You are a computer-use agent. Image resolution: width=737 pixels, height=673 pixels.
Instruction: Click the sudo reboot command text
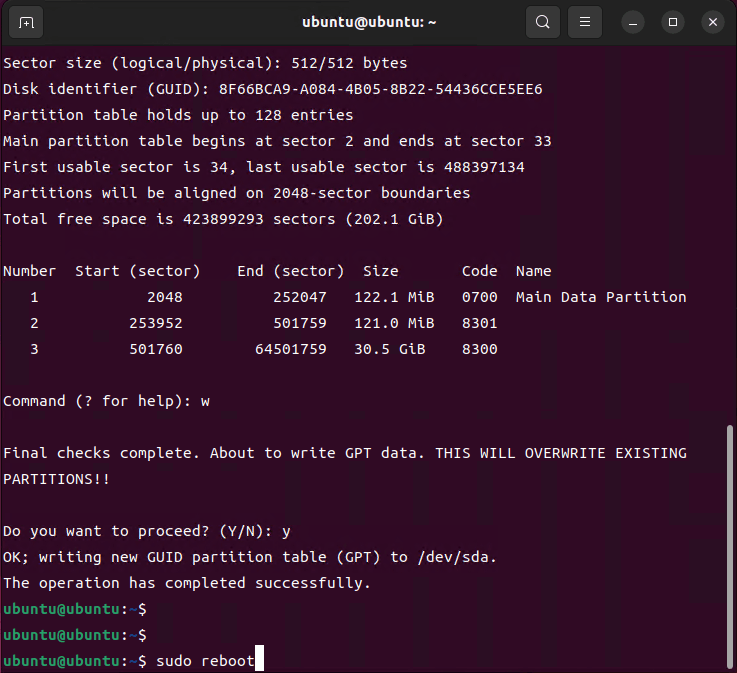tap(205, 661)
